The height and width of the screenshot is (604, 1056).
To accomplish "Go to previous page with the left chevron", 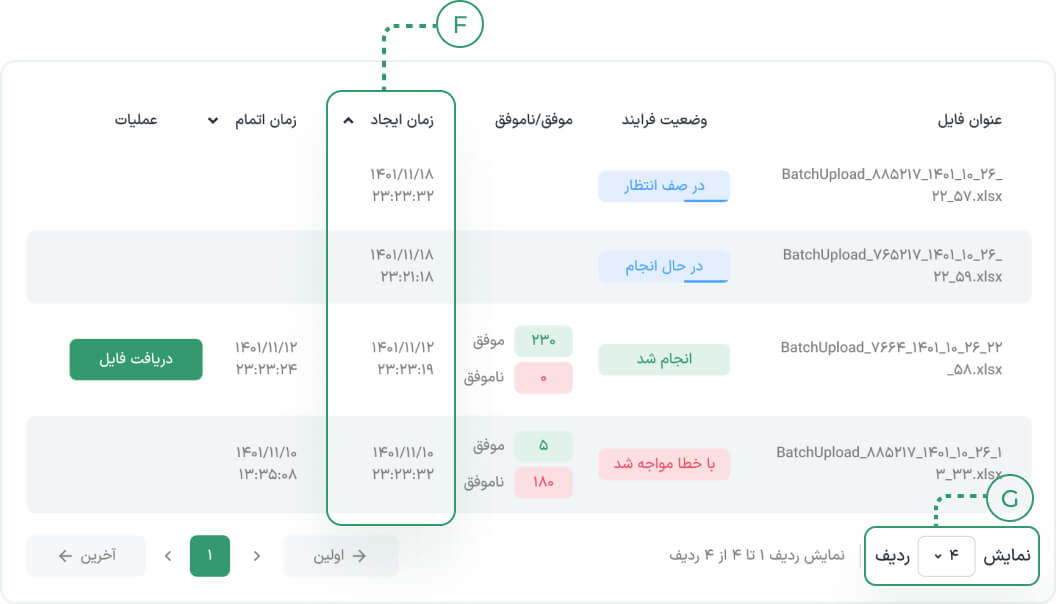I will tap(168, 556).
